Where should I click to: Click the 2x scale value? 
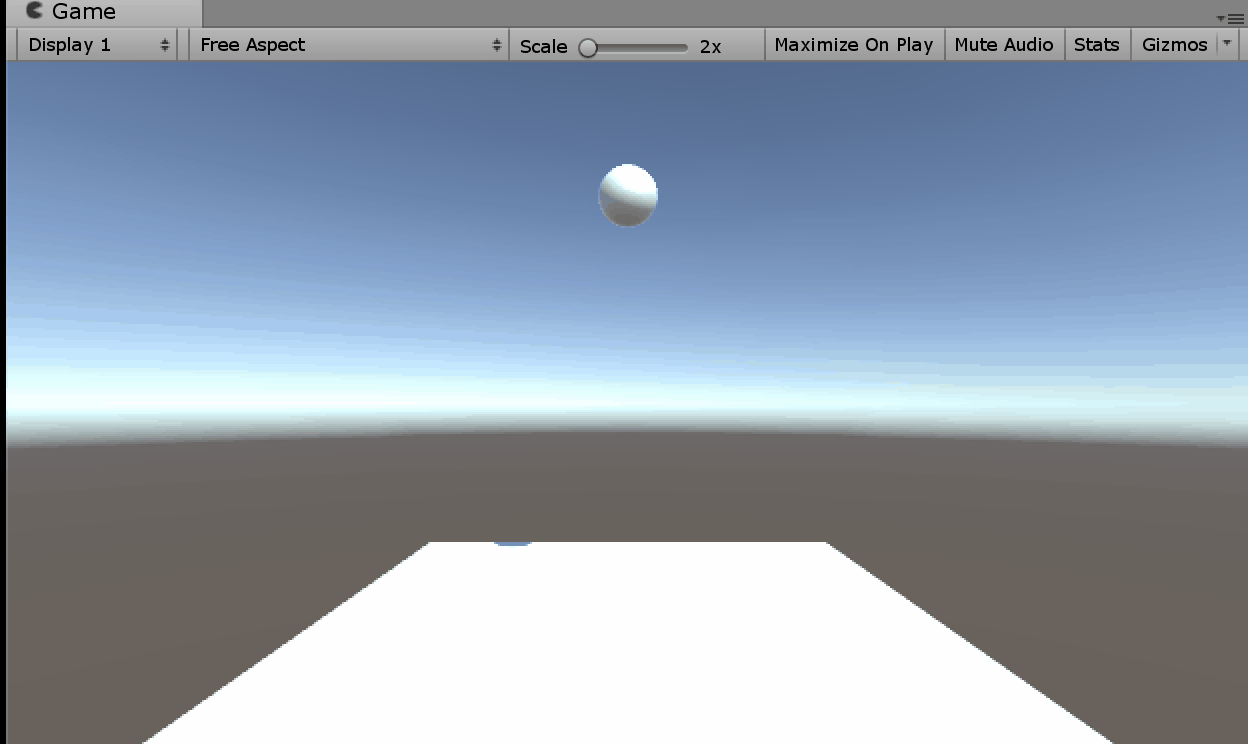710,46
